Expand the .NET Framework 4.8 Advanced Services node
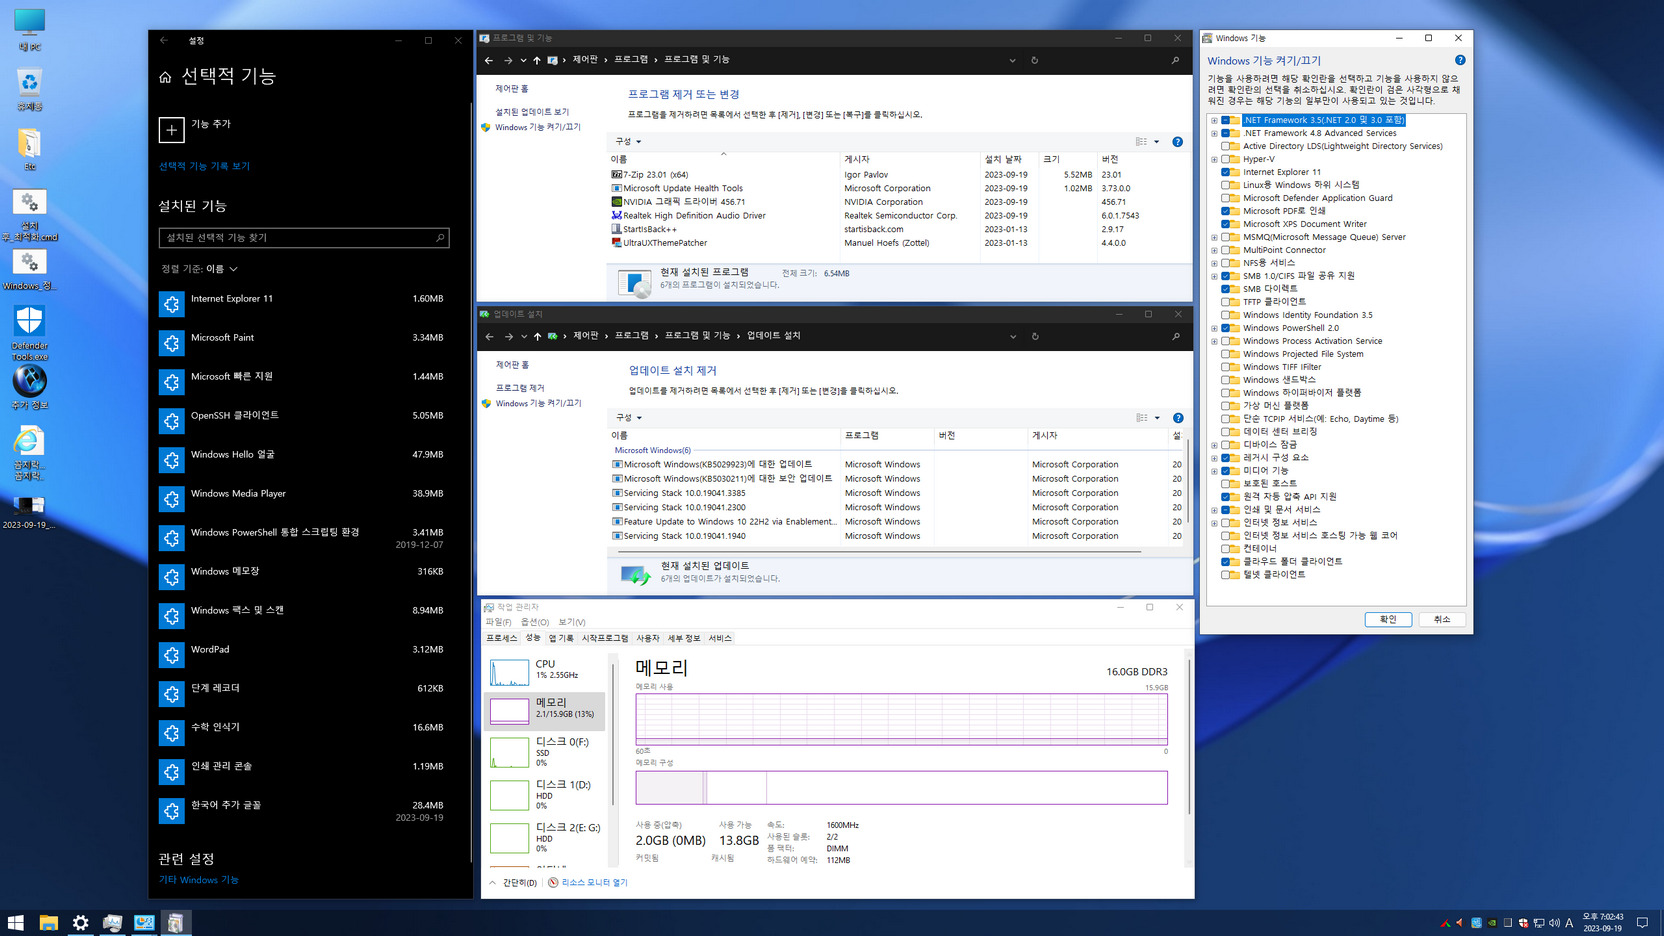The image size is (1664, 936). coord(1214,133)
